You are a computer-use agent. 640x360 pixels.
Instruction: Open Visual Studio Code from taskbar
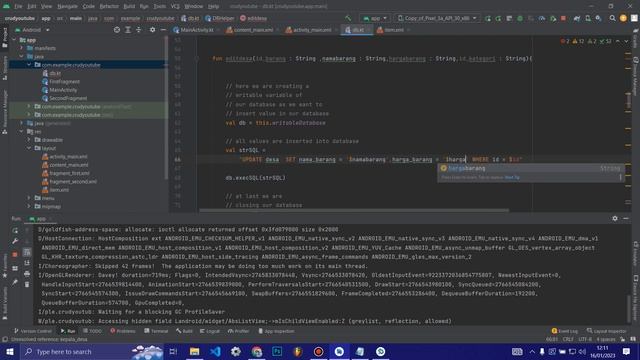[215, 351]
